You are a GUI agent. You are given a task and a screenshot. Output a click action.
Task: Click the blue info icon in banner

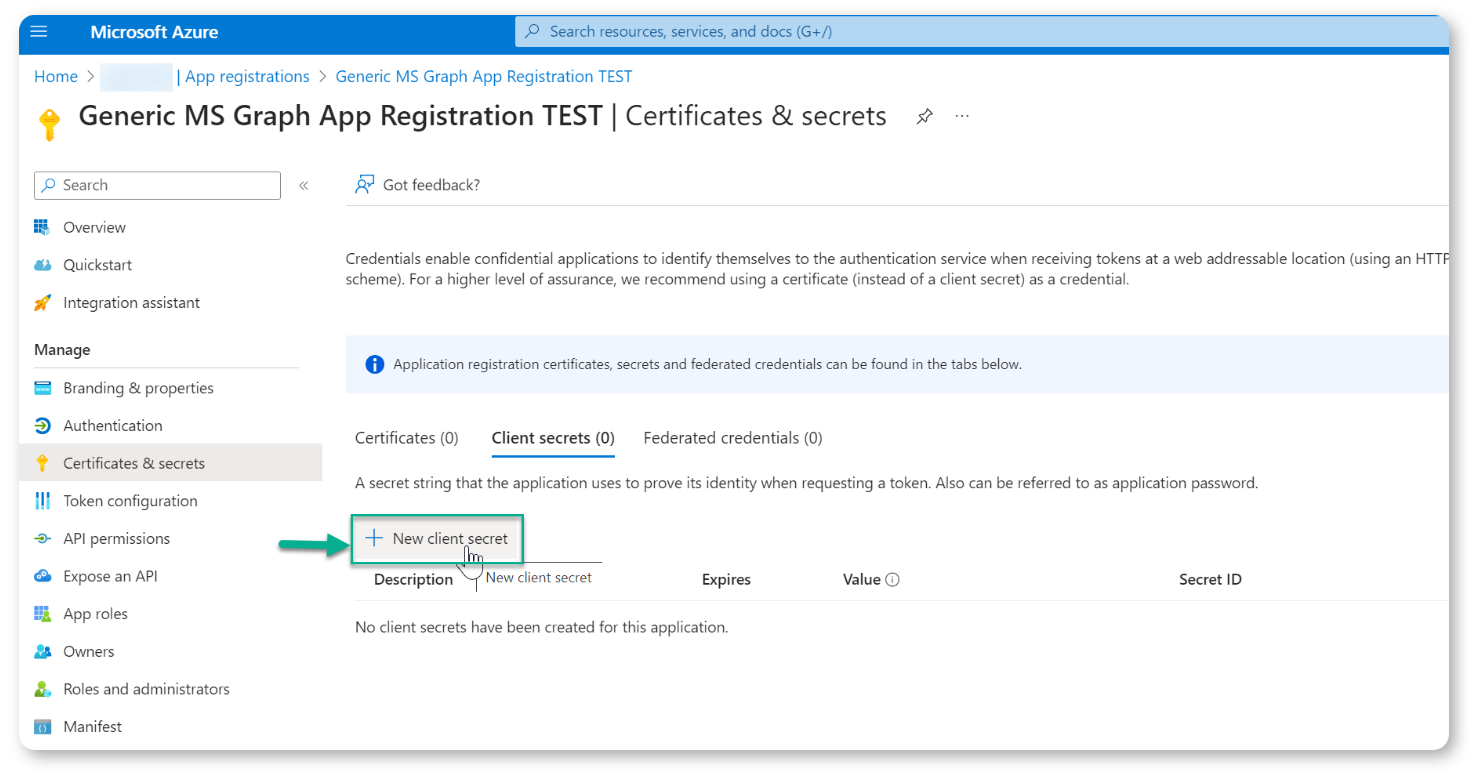click(375, 365)
